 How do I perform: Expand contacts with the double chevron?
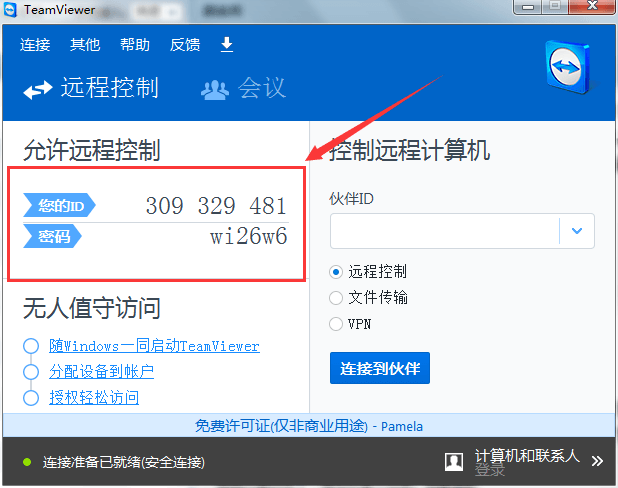click(597, 461)
